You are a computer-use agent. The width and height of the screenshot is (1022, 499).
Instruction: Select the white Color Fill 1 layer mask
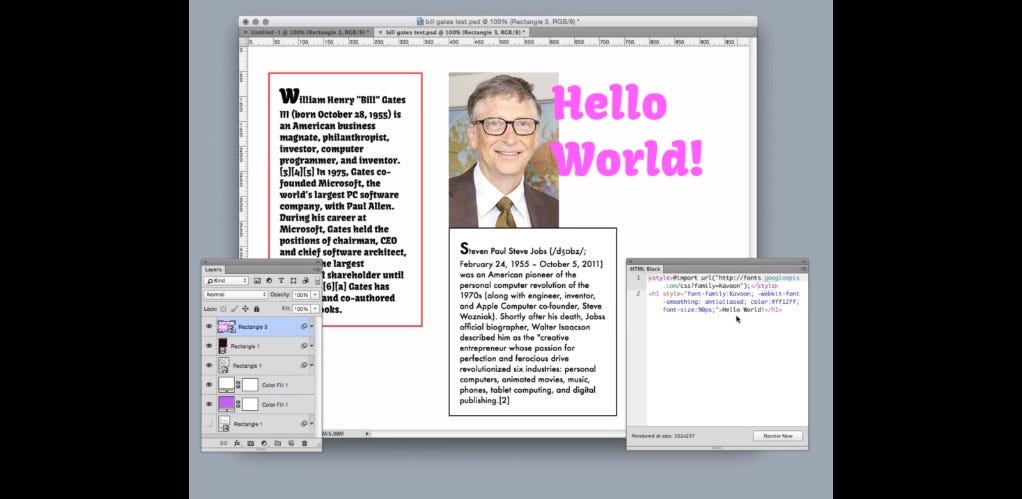pyautogui.click(x=250, y=385)
